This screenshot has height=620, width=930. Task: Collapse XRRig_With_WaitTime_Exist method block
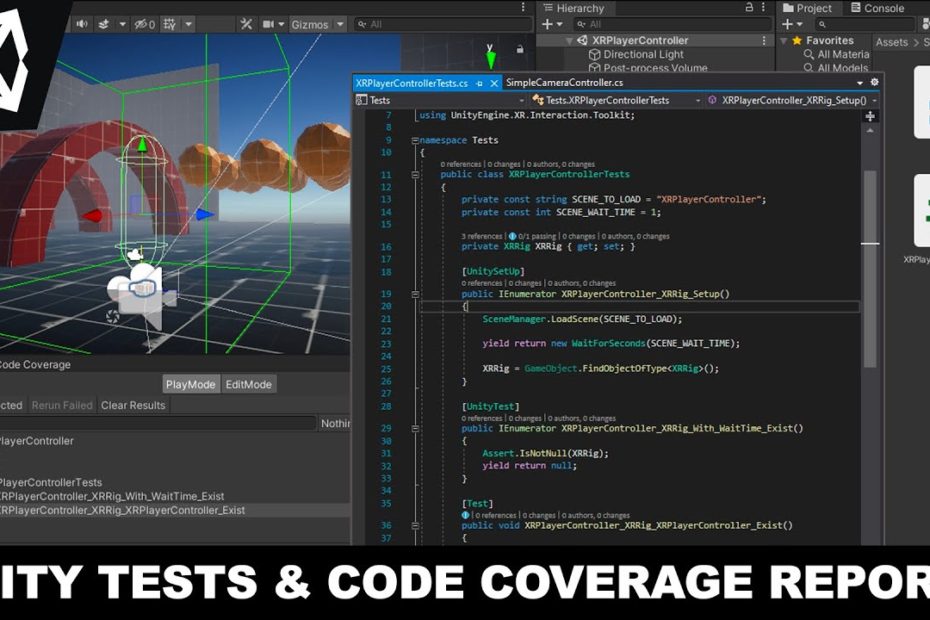pyautogui.click(x=415, y=428)
